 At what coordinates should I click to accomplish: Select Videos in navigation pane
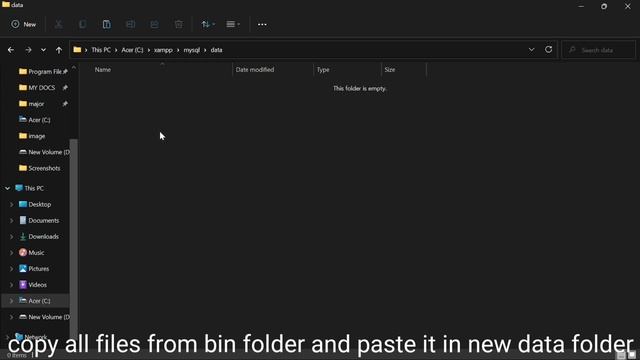(x=33, y=285)
